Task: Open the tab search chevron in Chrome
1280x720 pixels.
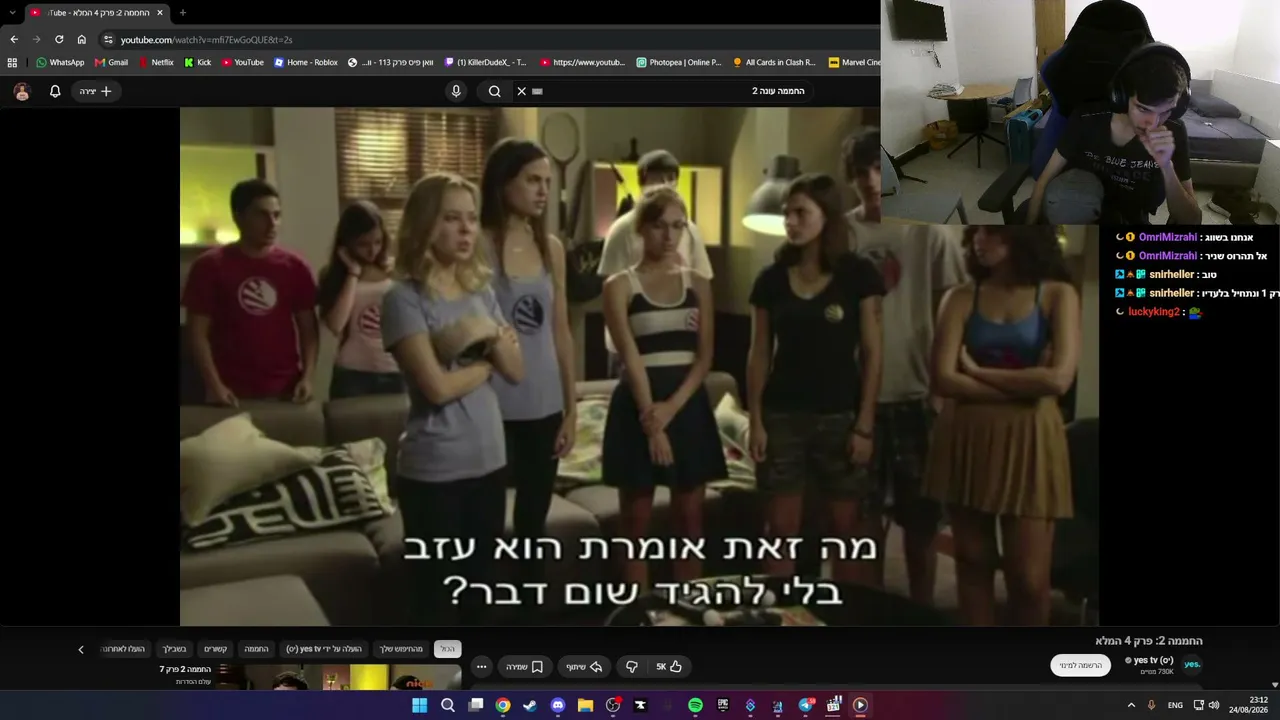Action: pos(12,13)
